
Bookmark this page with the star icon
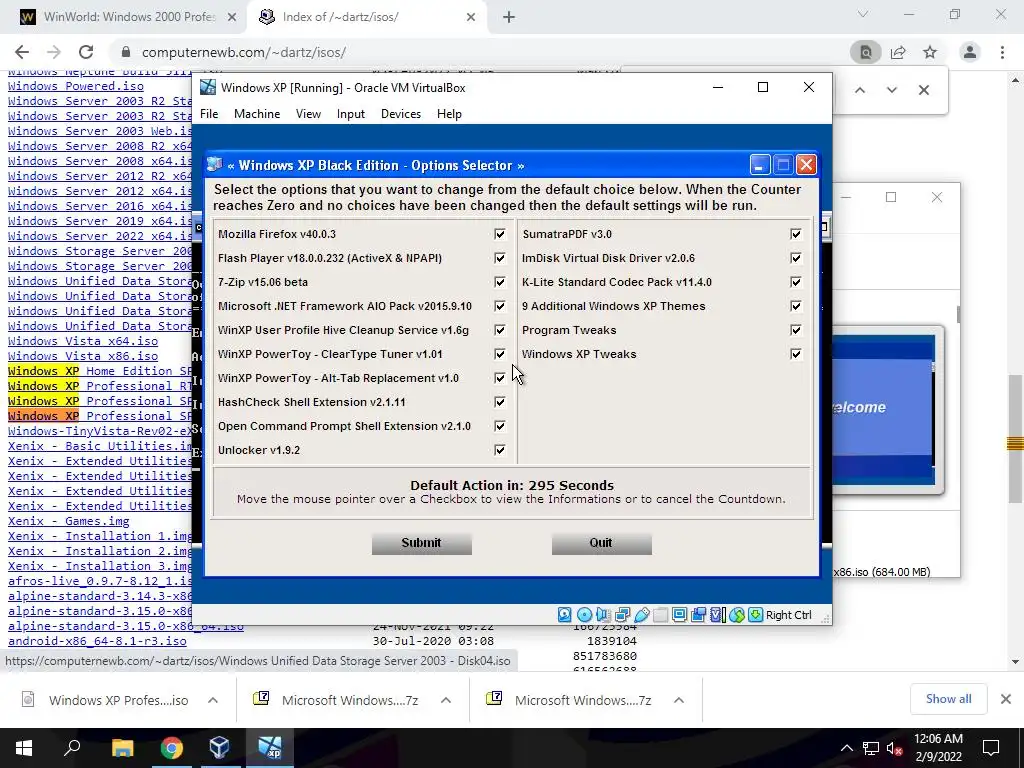click(930, 52)
